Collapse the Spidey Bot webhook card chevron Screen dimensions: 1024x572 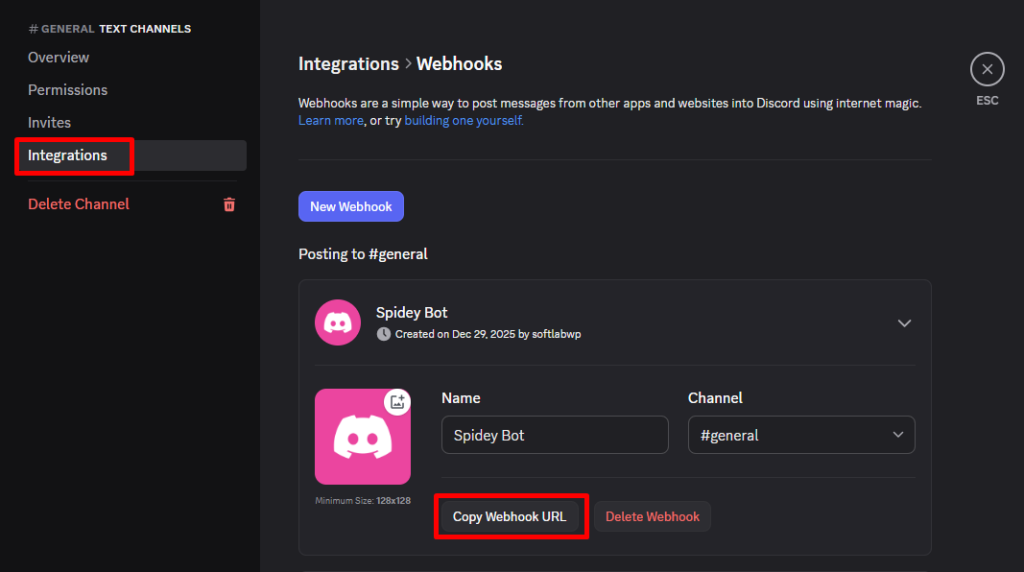[x=904, y=323]
